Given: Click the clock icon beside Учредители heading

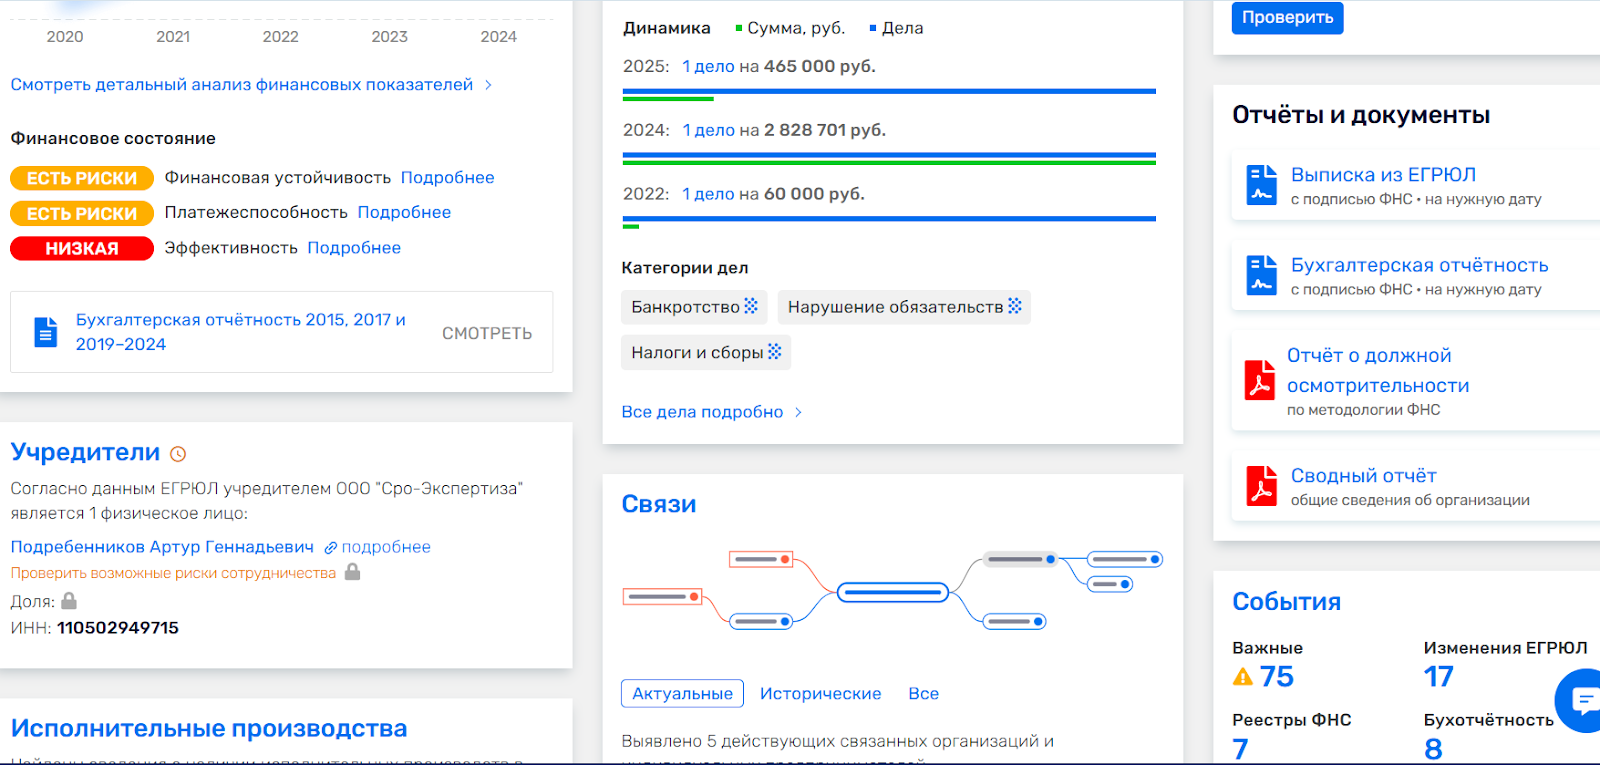Looking at the screenshot, I should (x=178, y=454).
